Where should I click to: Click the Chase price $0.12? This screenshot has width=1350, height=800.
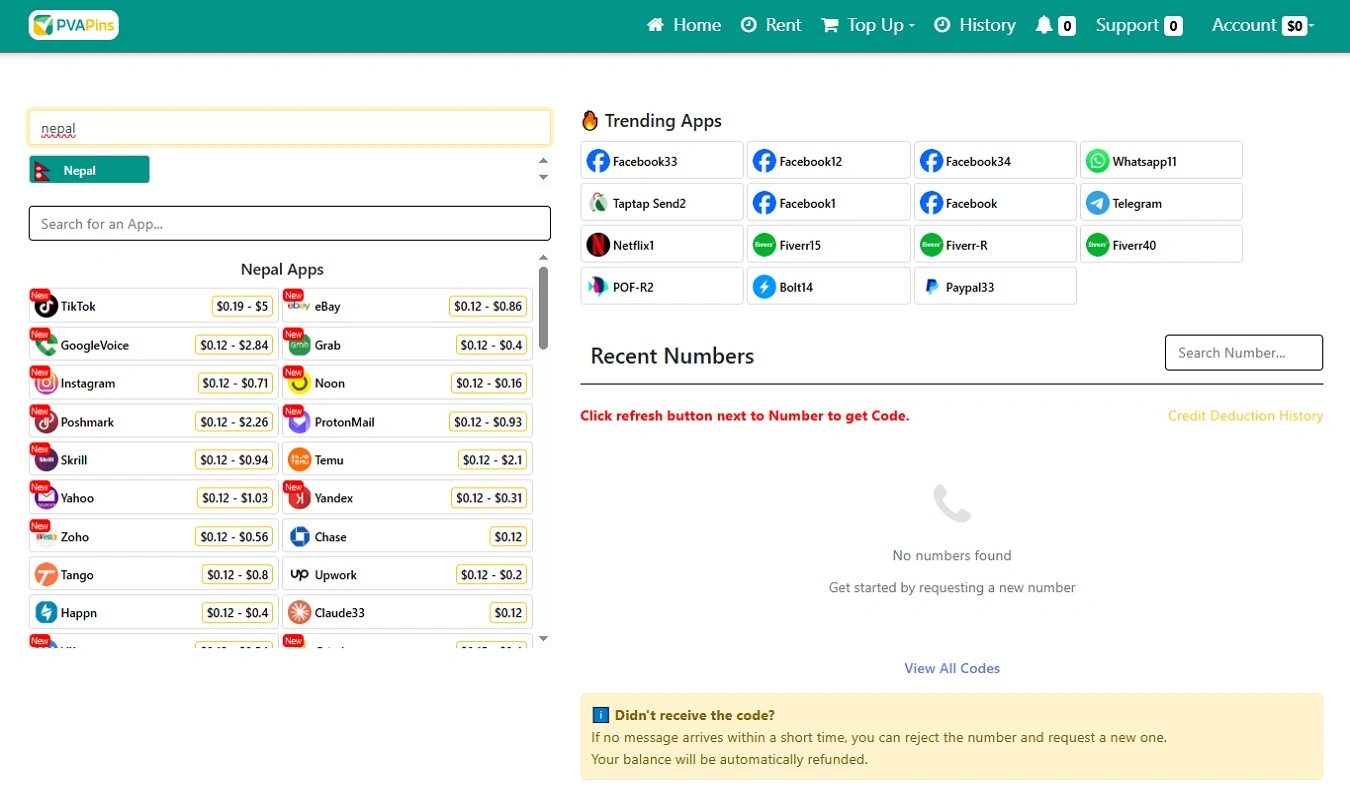pos(509,537)
